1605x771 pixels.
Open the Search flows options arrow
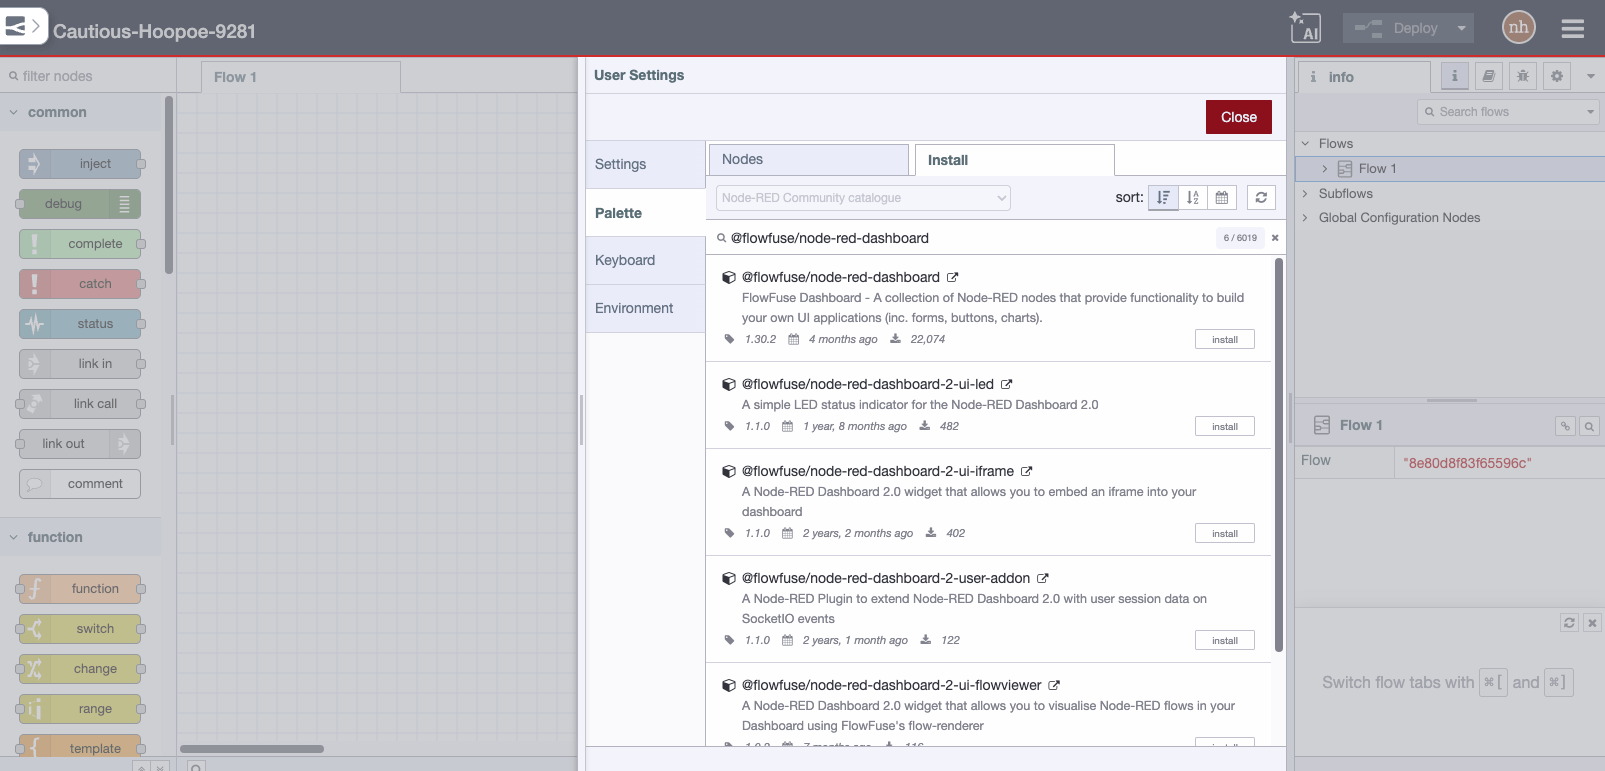coord(1591,112)
